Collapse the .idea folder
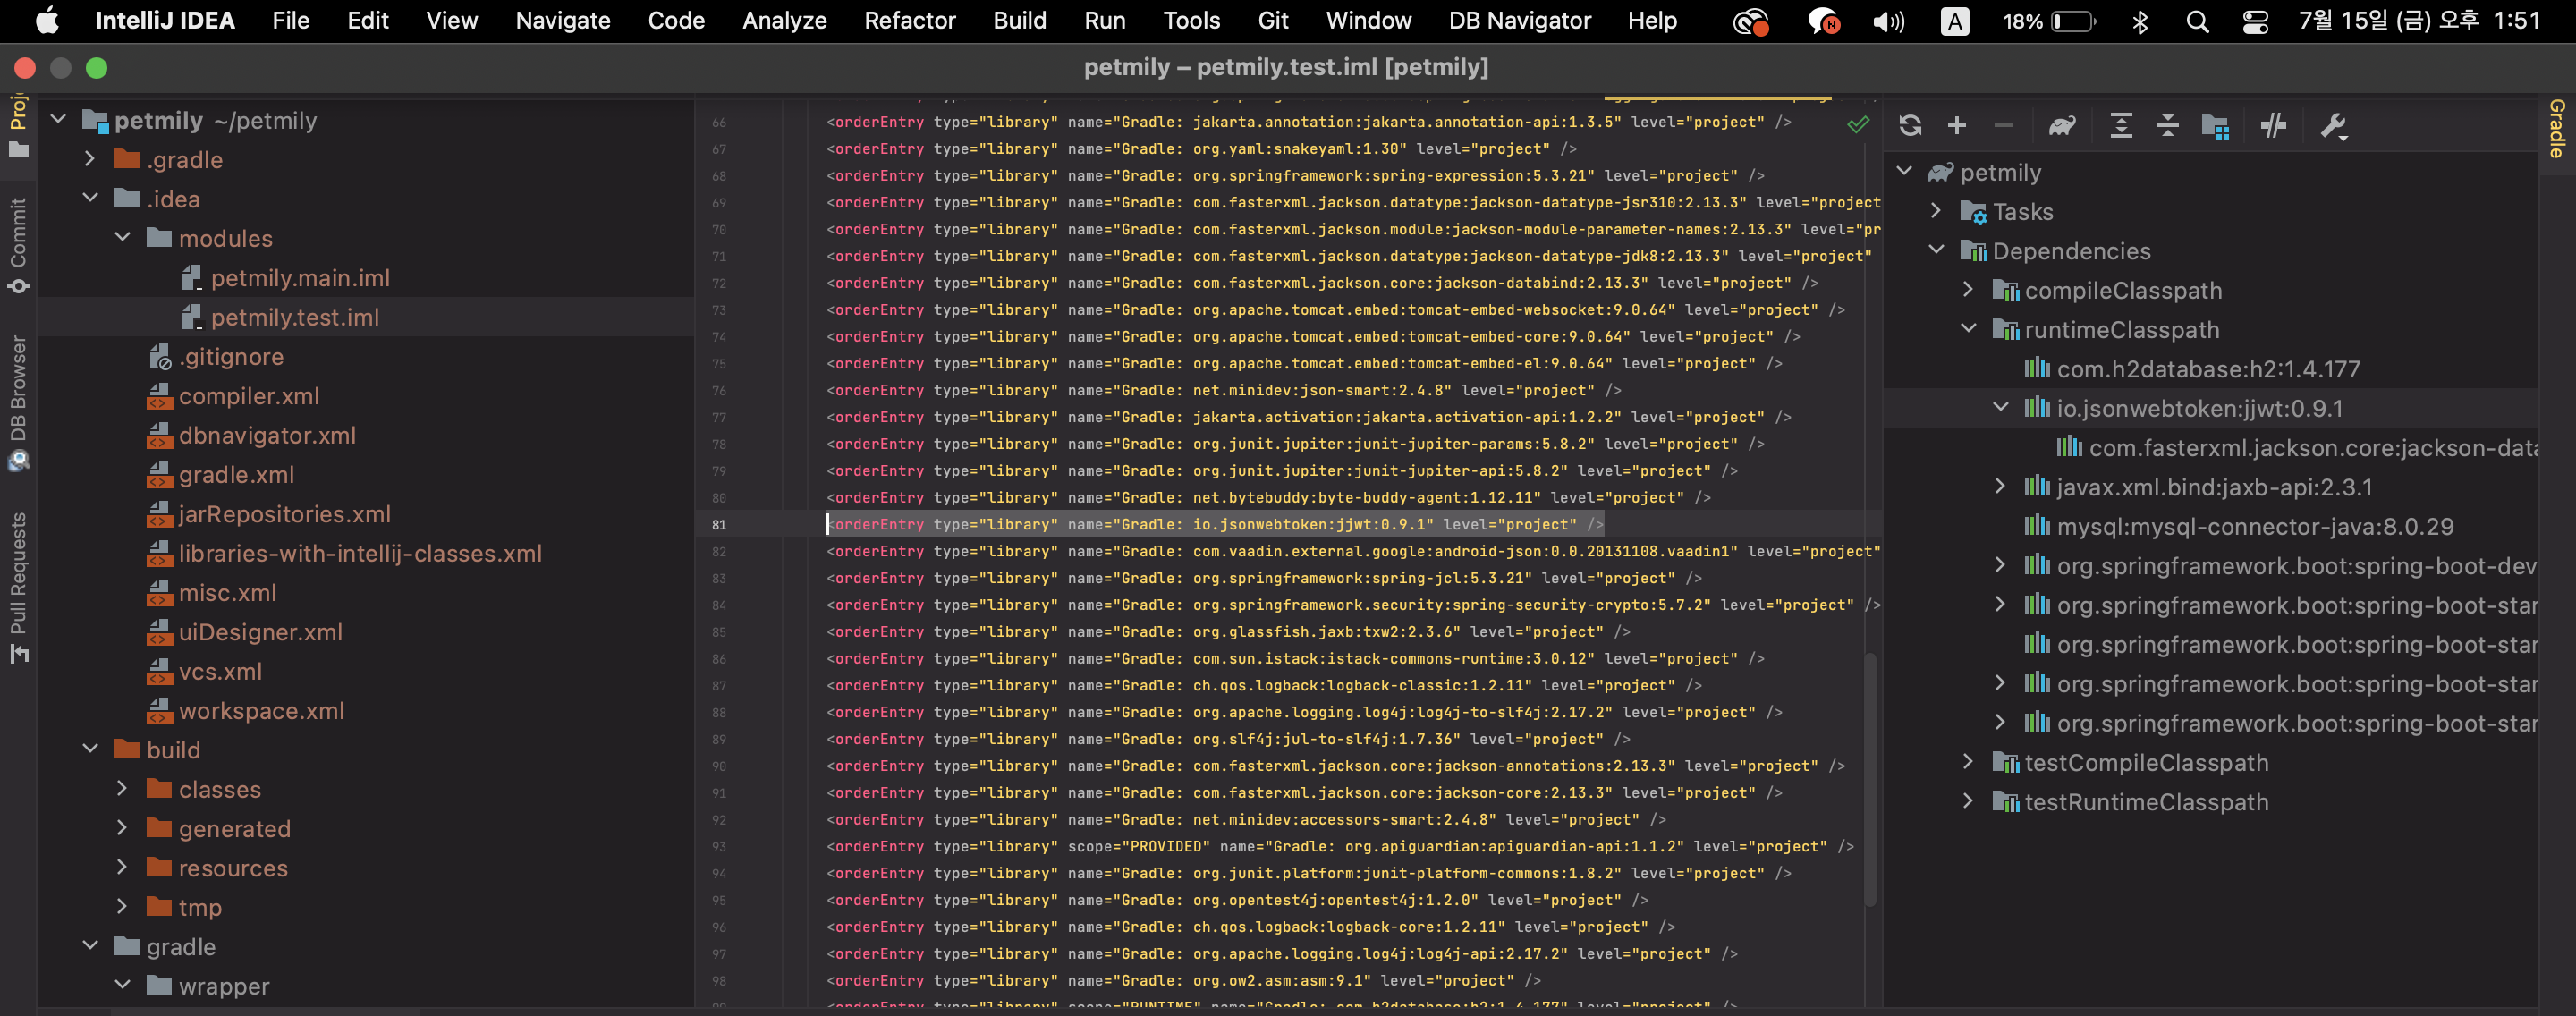 tap(90, 198)
